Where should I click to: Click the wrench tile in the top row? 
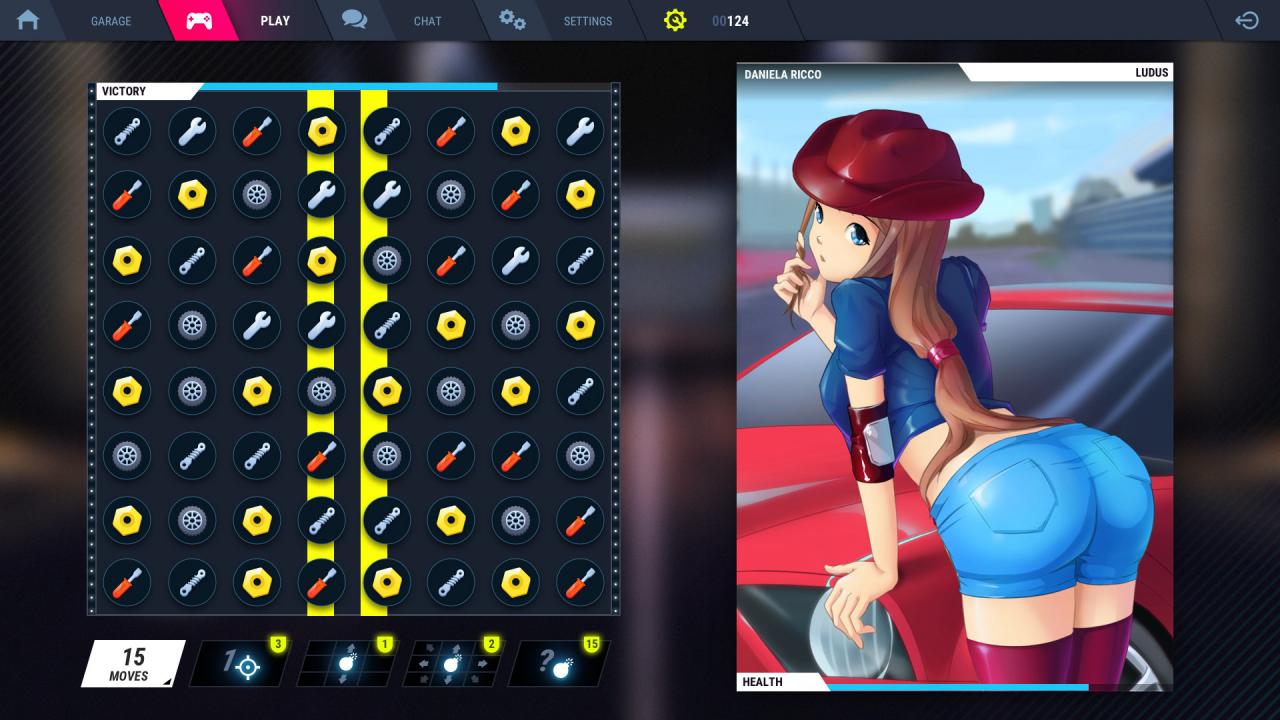coord(192,131)
